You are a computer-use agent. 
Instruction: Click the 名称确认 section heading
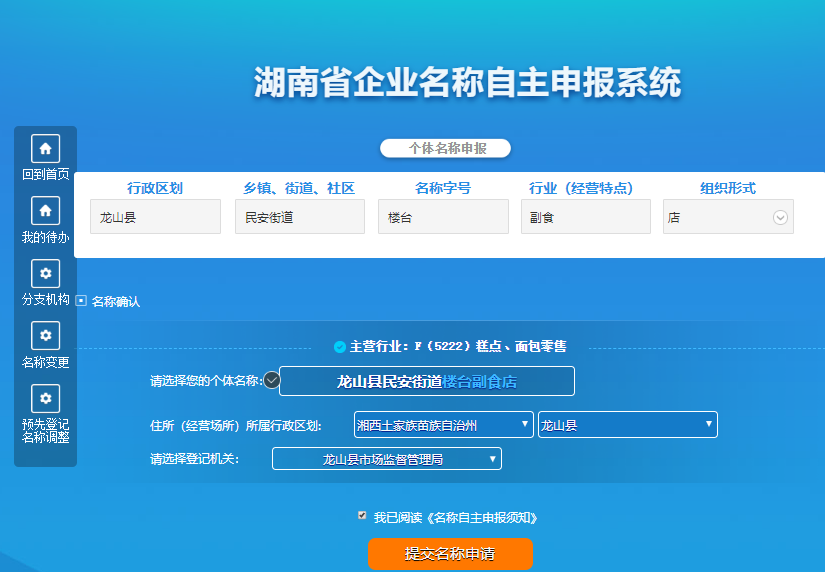116,302
